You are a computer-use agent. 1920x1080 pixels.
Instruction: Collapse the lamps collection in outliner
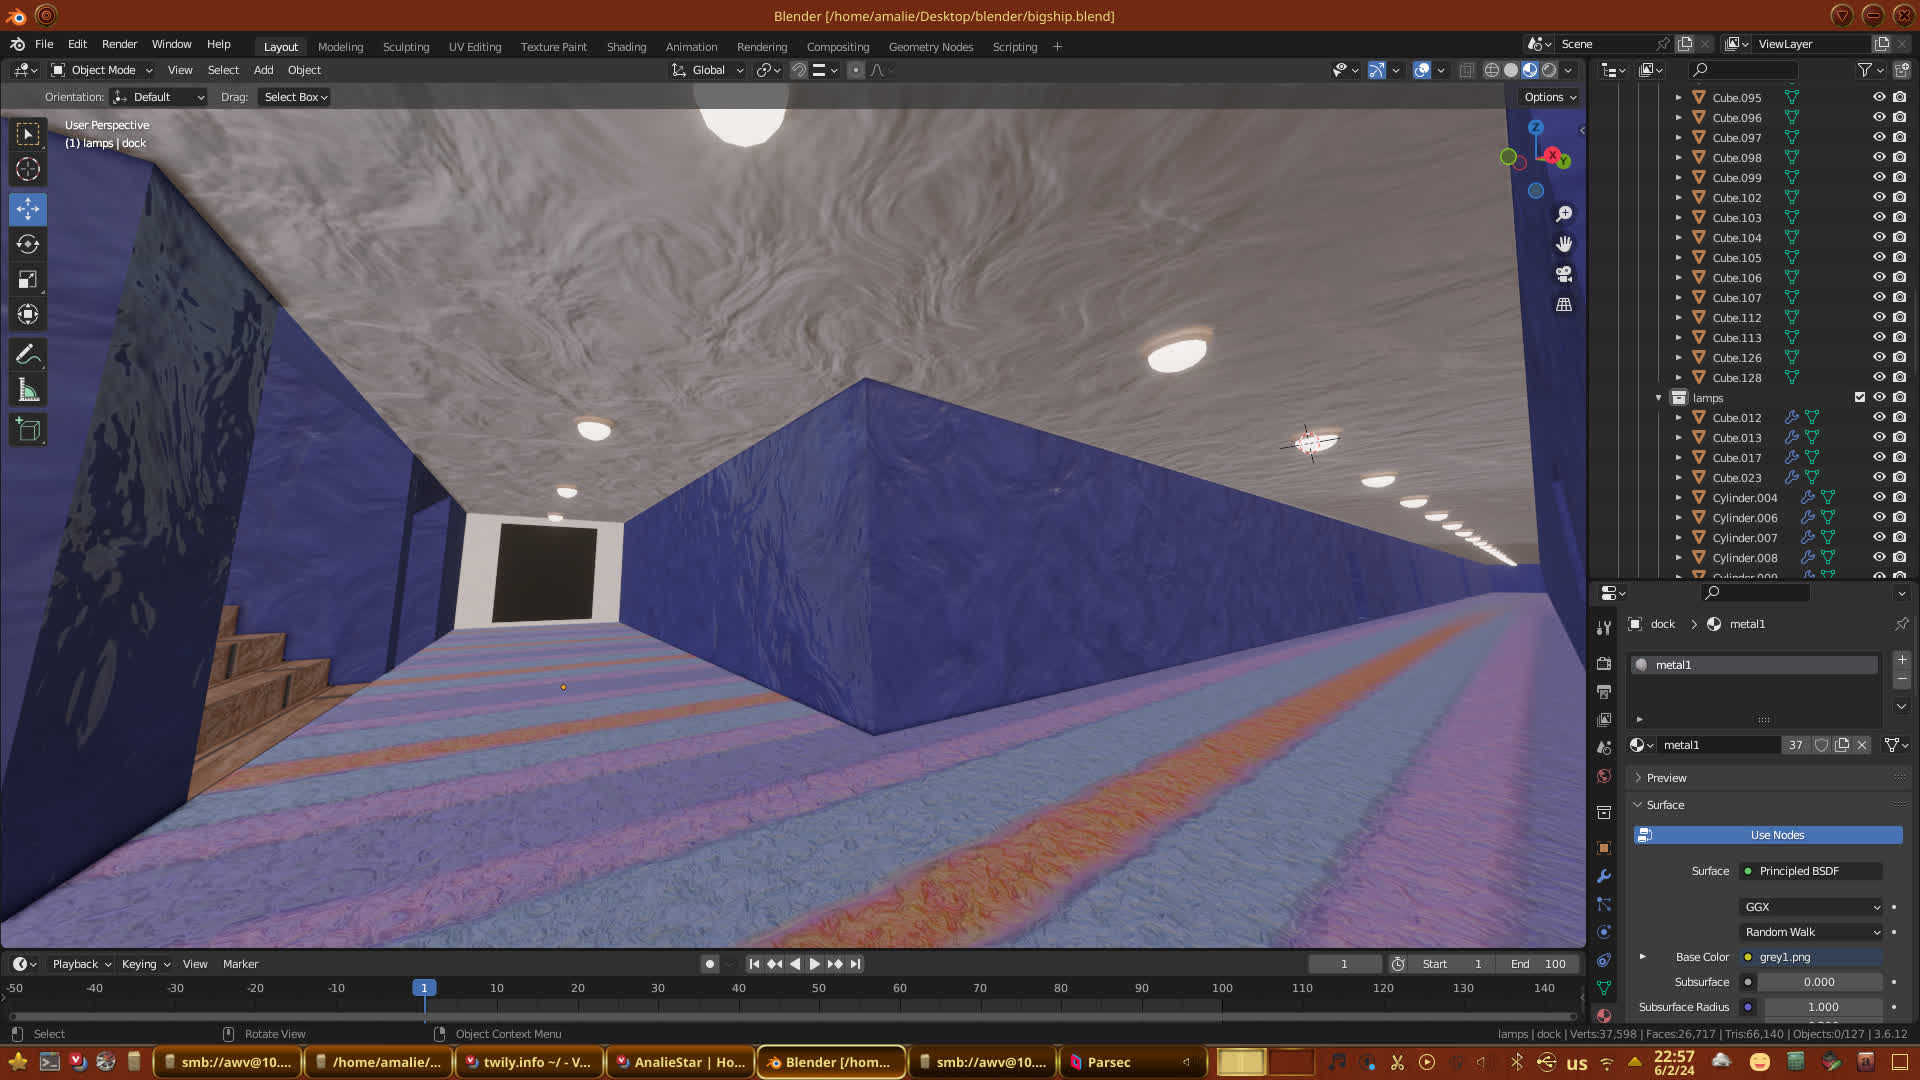tap(1658, 398)
